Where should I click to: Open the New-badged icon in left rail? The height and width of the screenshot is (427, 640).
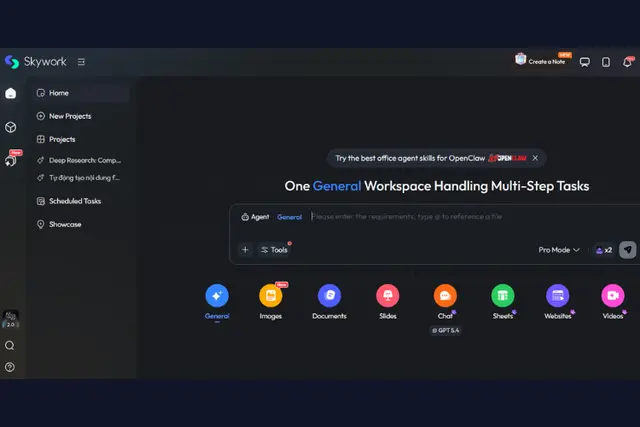(x=11, y=159)
